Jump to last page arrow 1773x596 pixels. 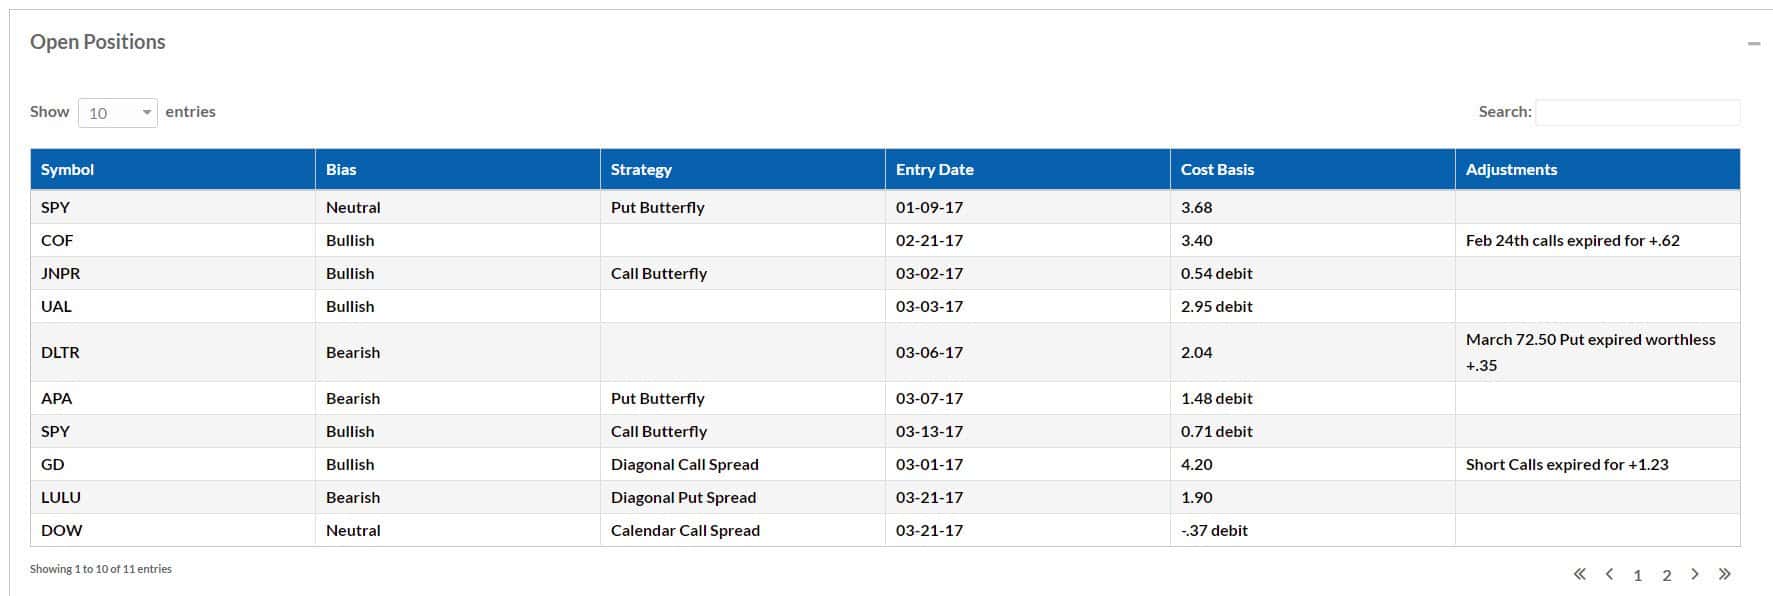1724,574
